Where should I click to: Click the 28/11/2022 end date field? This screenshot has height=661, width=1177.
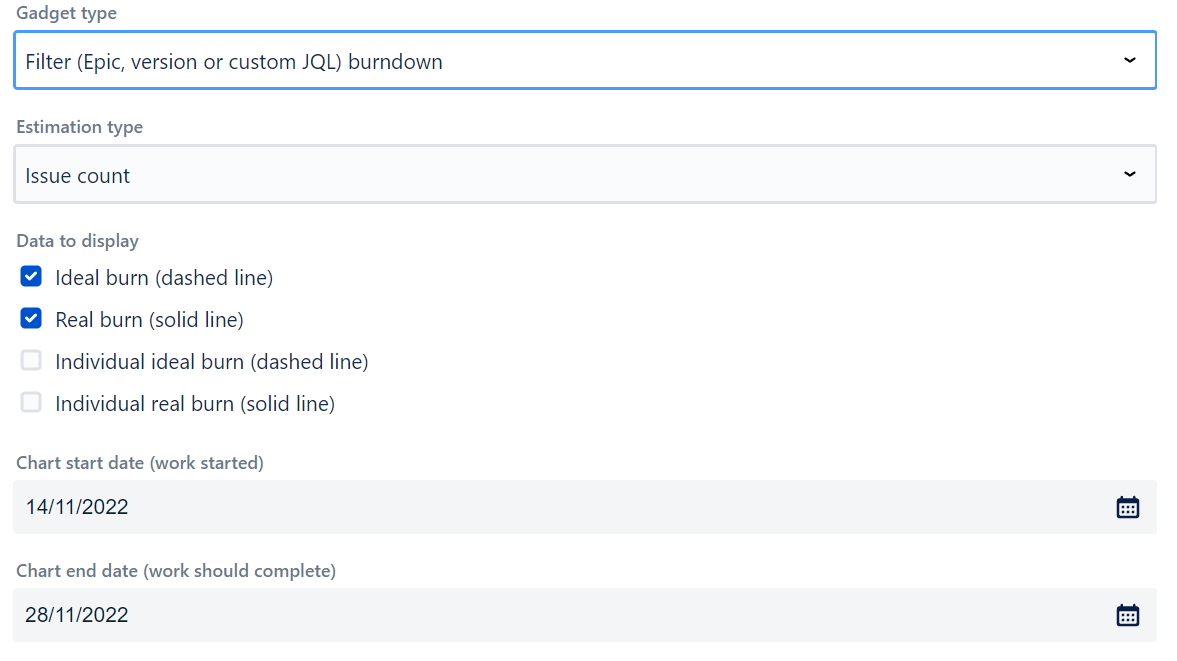(x=560, y=615)
